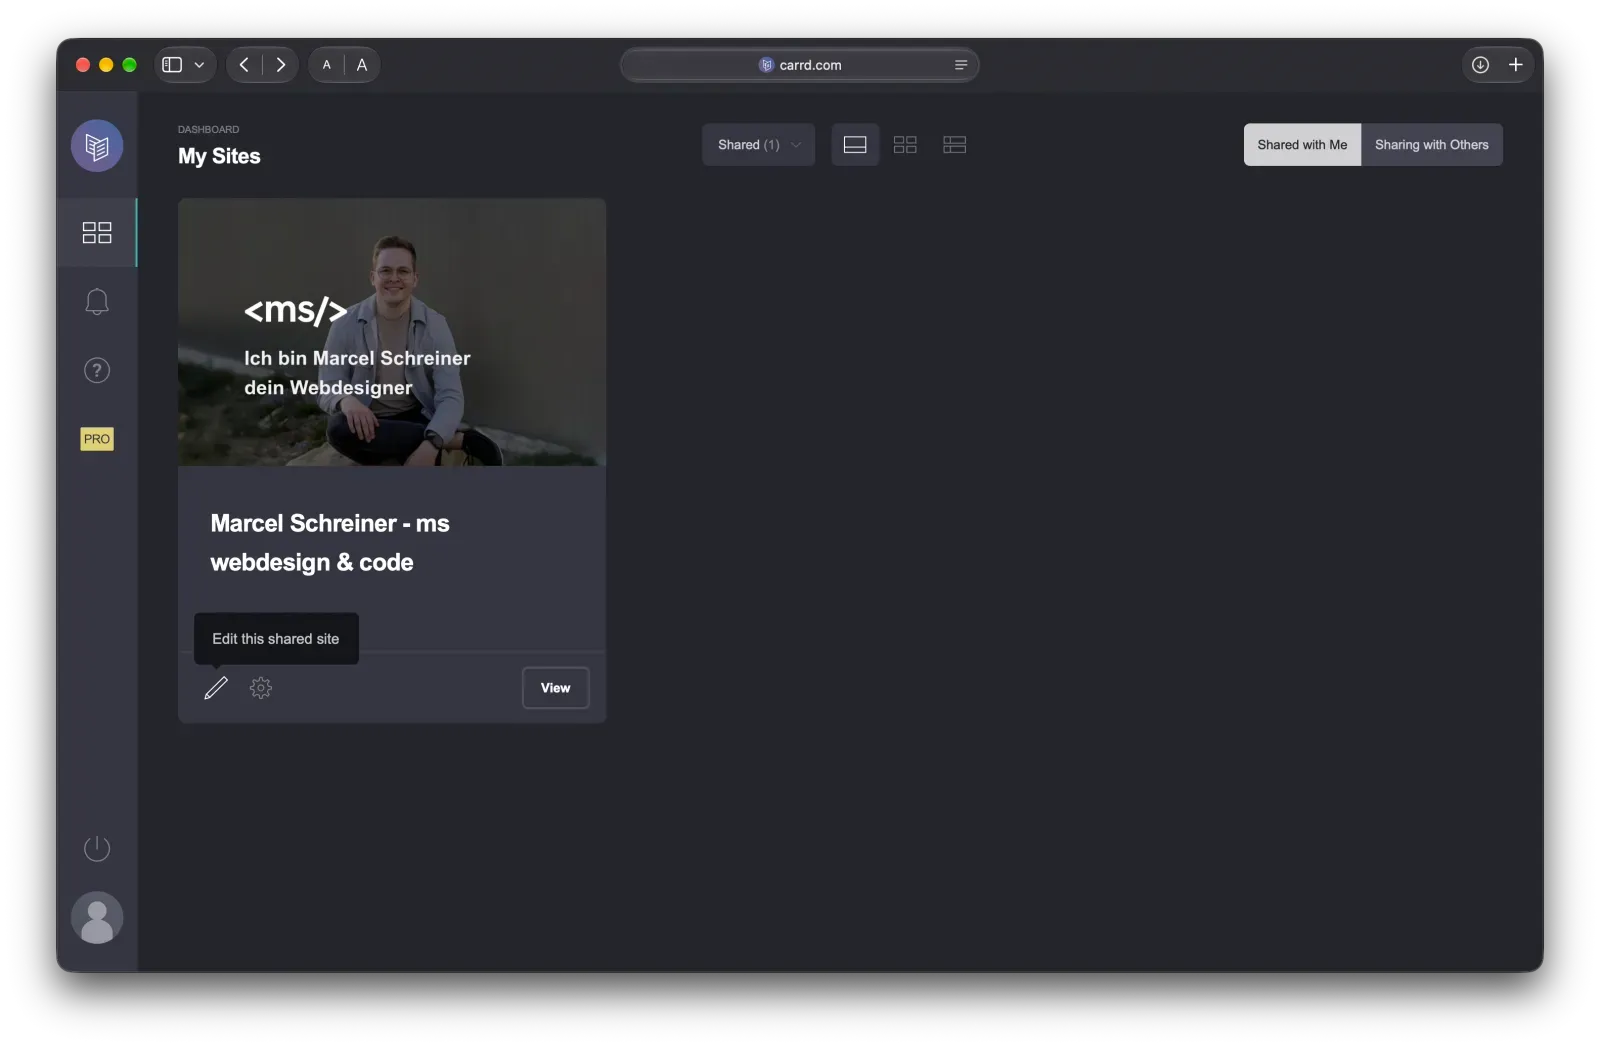Go back with Safari back arrow

pos(244,65)
